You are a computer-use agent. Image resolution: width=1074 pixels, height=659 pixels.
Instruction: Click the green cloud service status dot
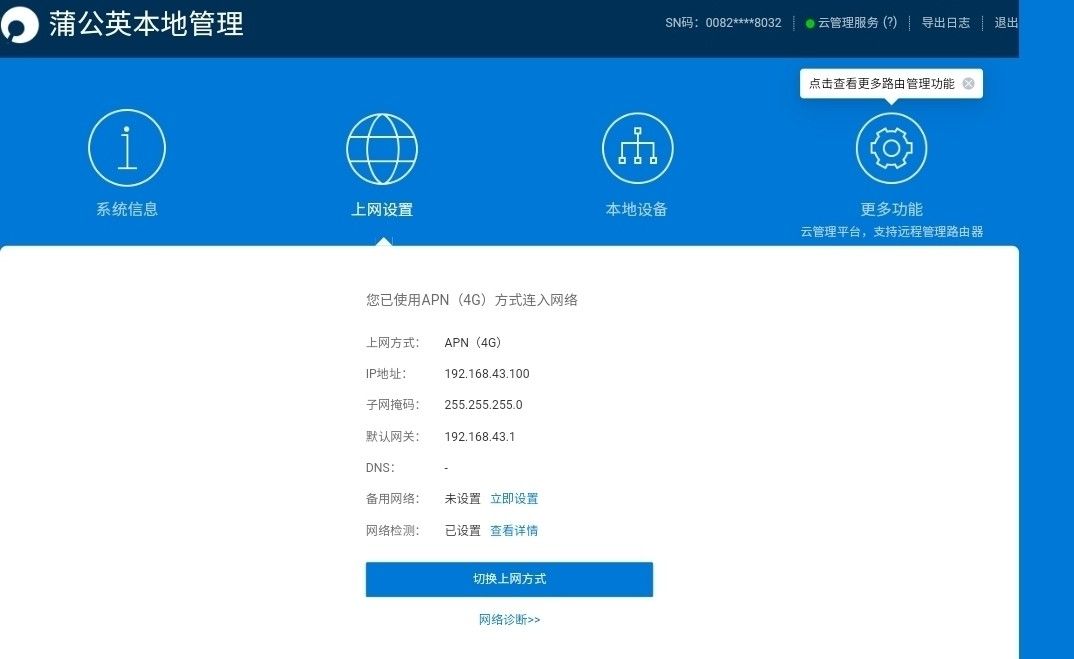click(x=810, y=23)
